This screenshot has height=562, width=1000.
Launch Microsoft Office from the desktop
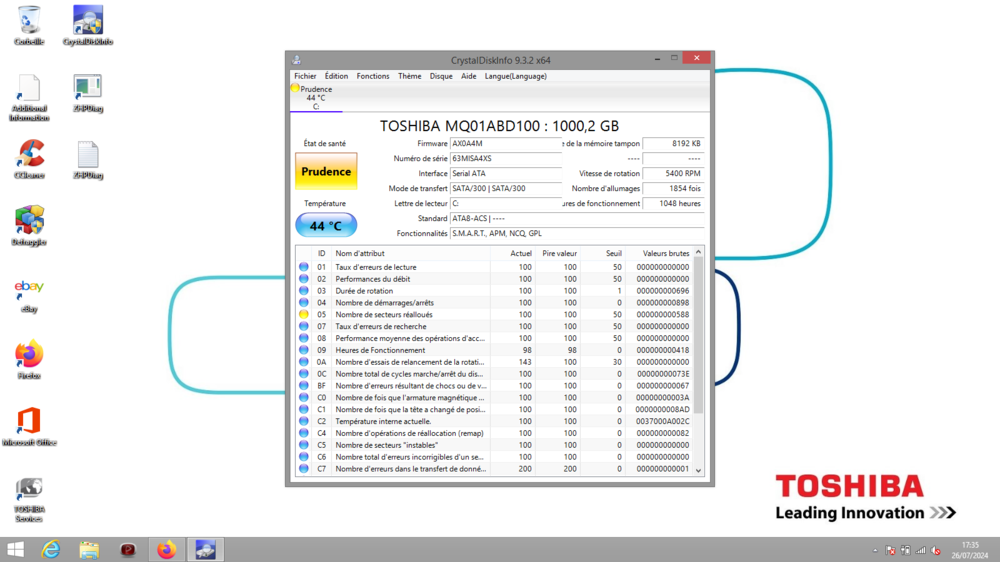(29, 423)
